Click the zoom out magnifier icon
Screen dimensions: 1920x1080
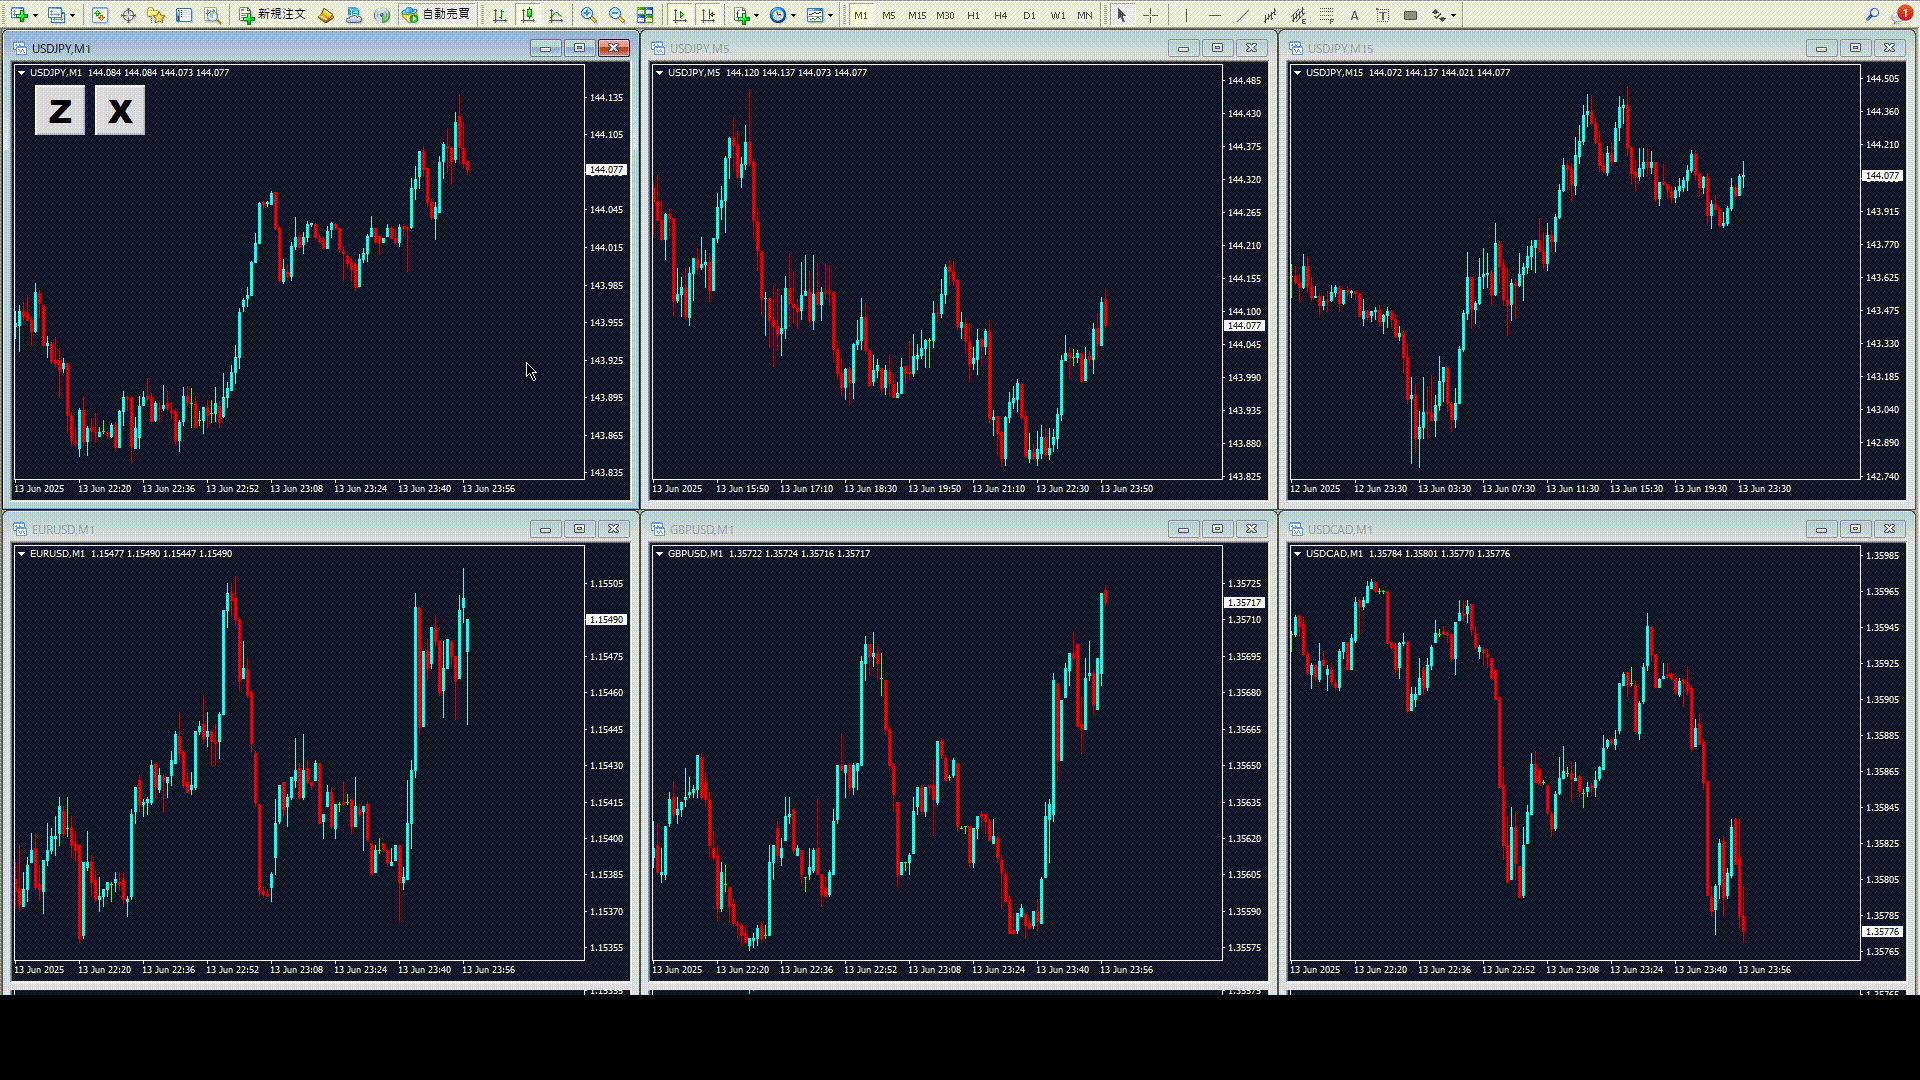point(616,15)
